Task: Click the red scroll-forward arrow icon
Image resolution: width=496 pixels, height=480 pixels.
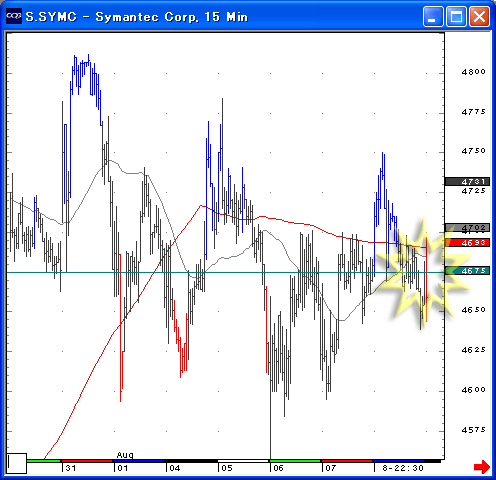Action: tap(482, 466)
